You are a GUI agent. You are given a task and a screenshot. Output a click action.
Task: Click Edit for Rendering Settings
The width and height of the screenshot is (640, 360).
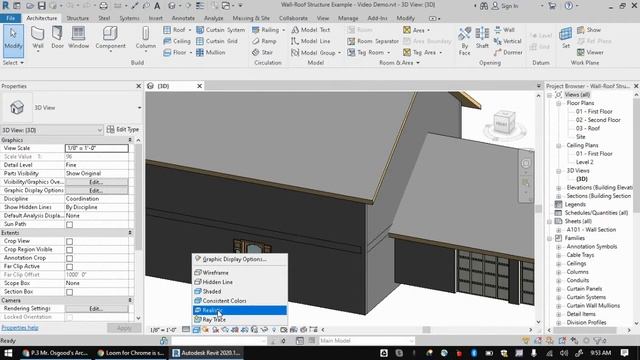(96, 309)
